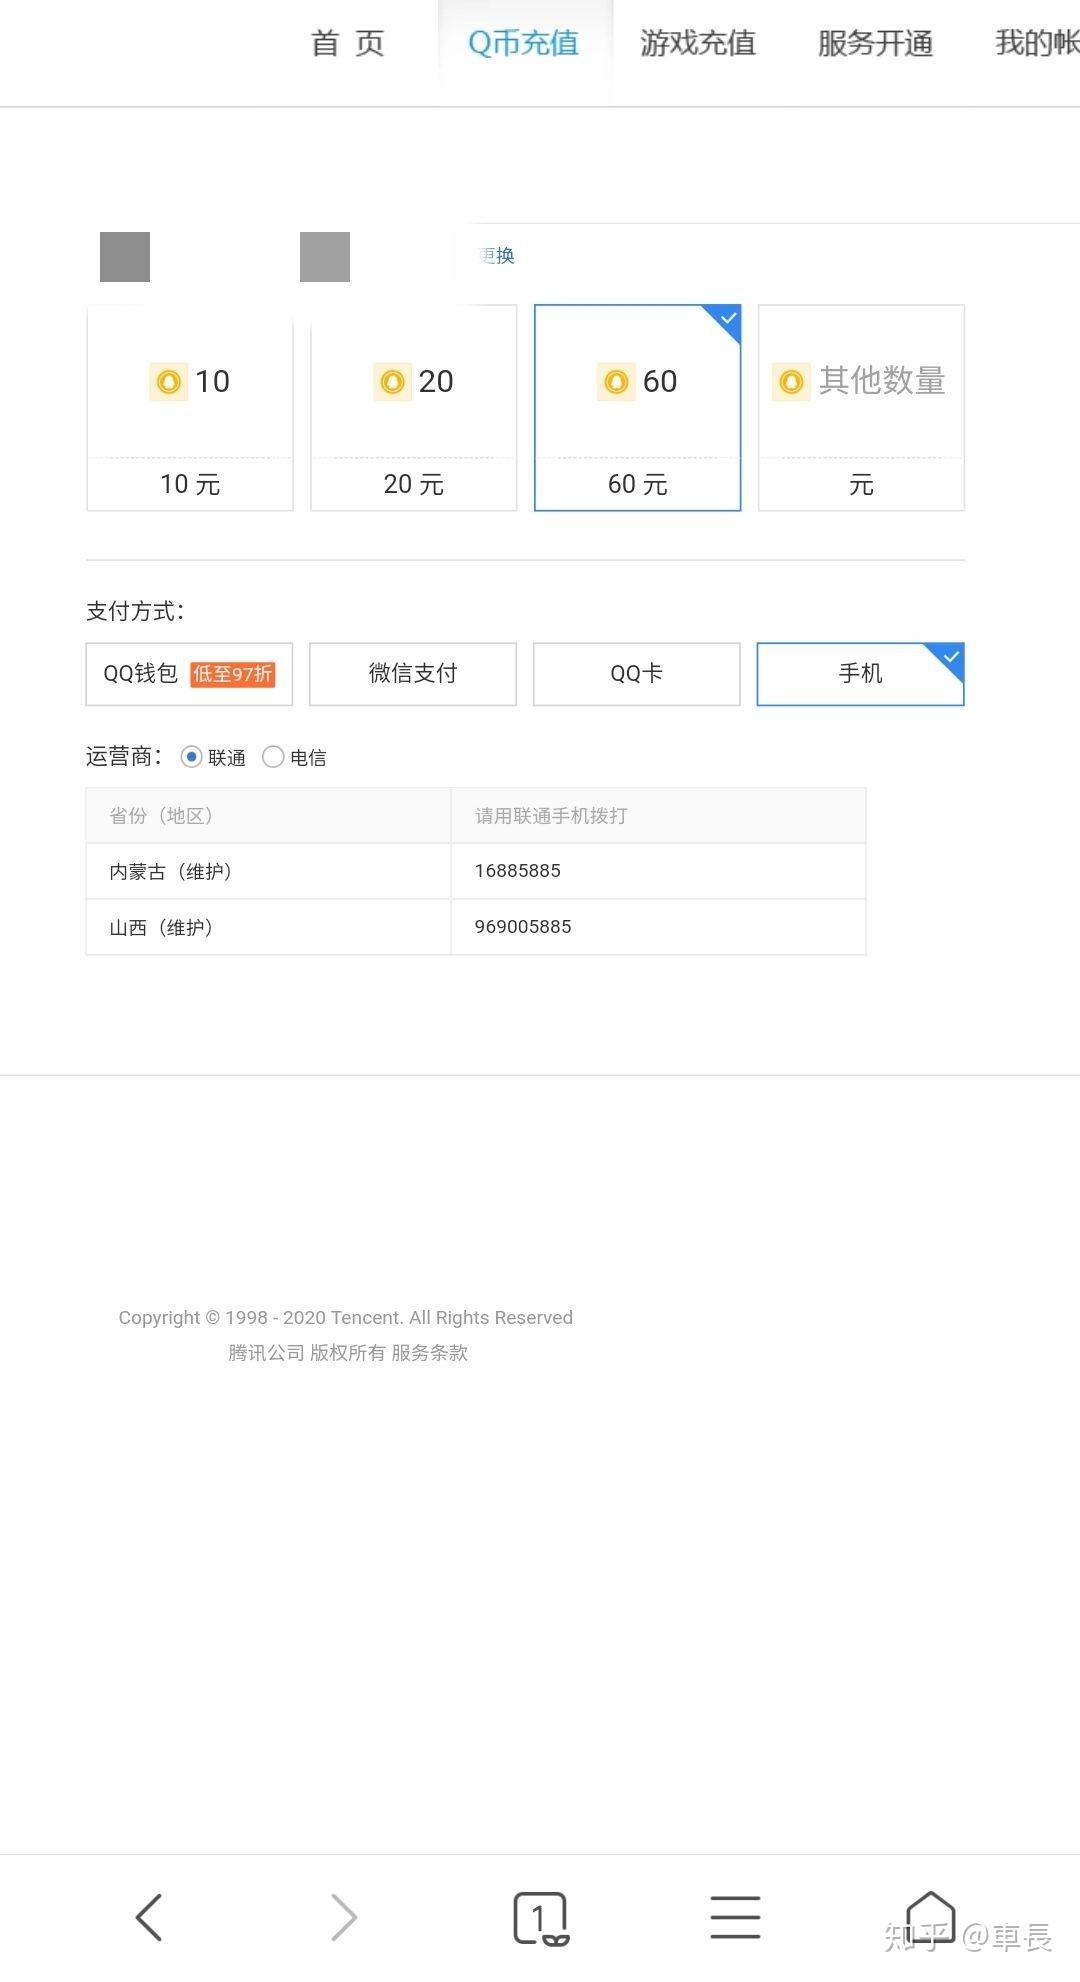Select the 60 Q coin card
This screenshot has width=1080, height=1982.
638,408
